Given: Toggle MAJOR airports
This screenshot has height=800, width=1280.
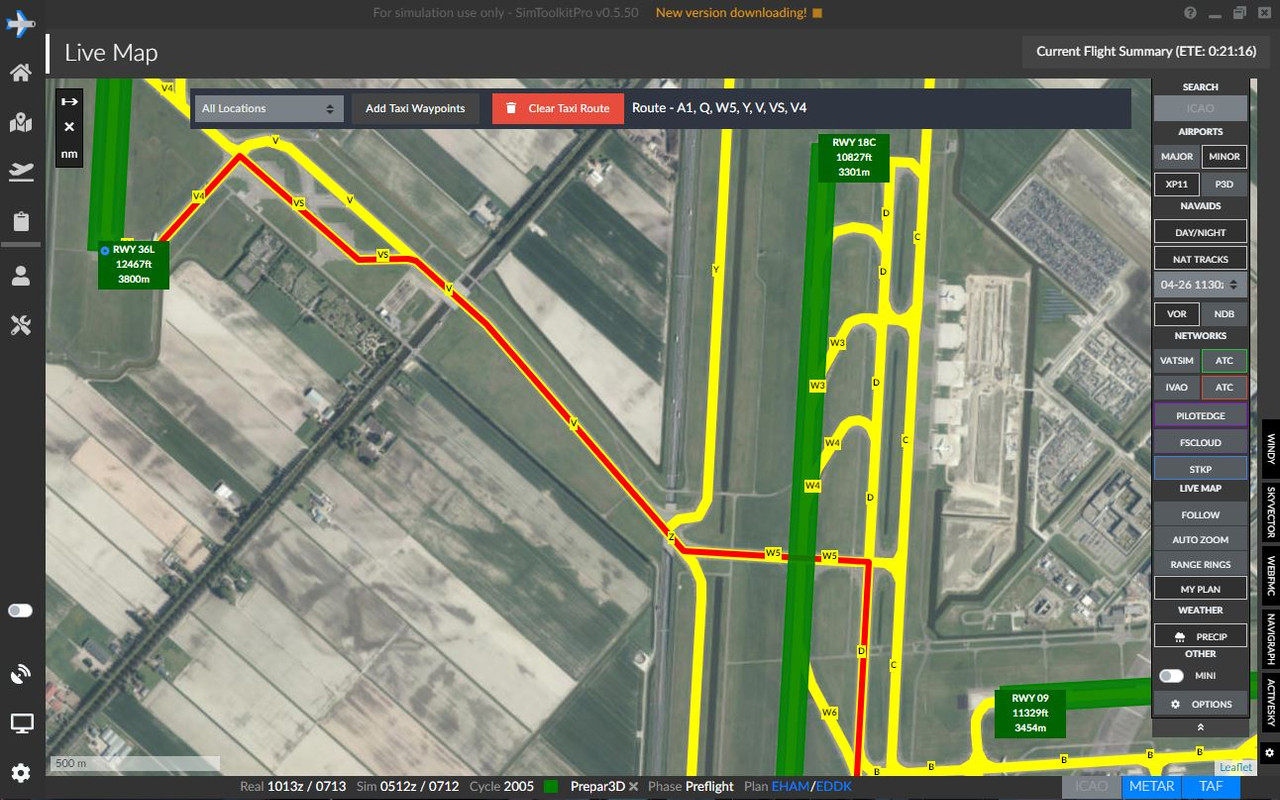Looking at the screenshot, I should [x=1177, y=157].
